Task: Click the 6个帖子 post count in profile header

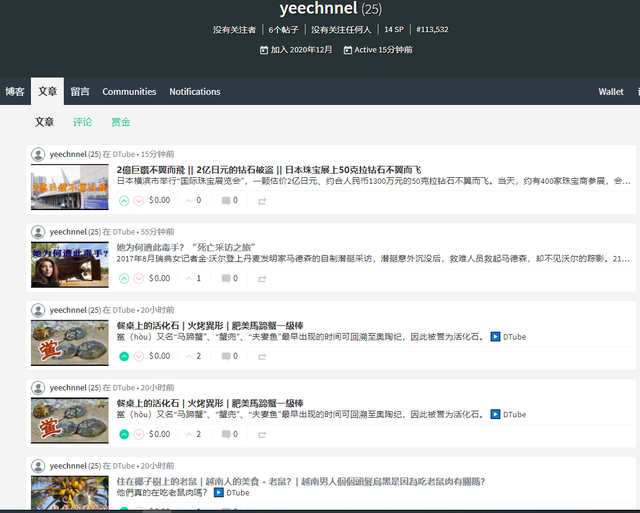Action: pyautogui.click(x=283, y=29)
